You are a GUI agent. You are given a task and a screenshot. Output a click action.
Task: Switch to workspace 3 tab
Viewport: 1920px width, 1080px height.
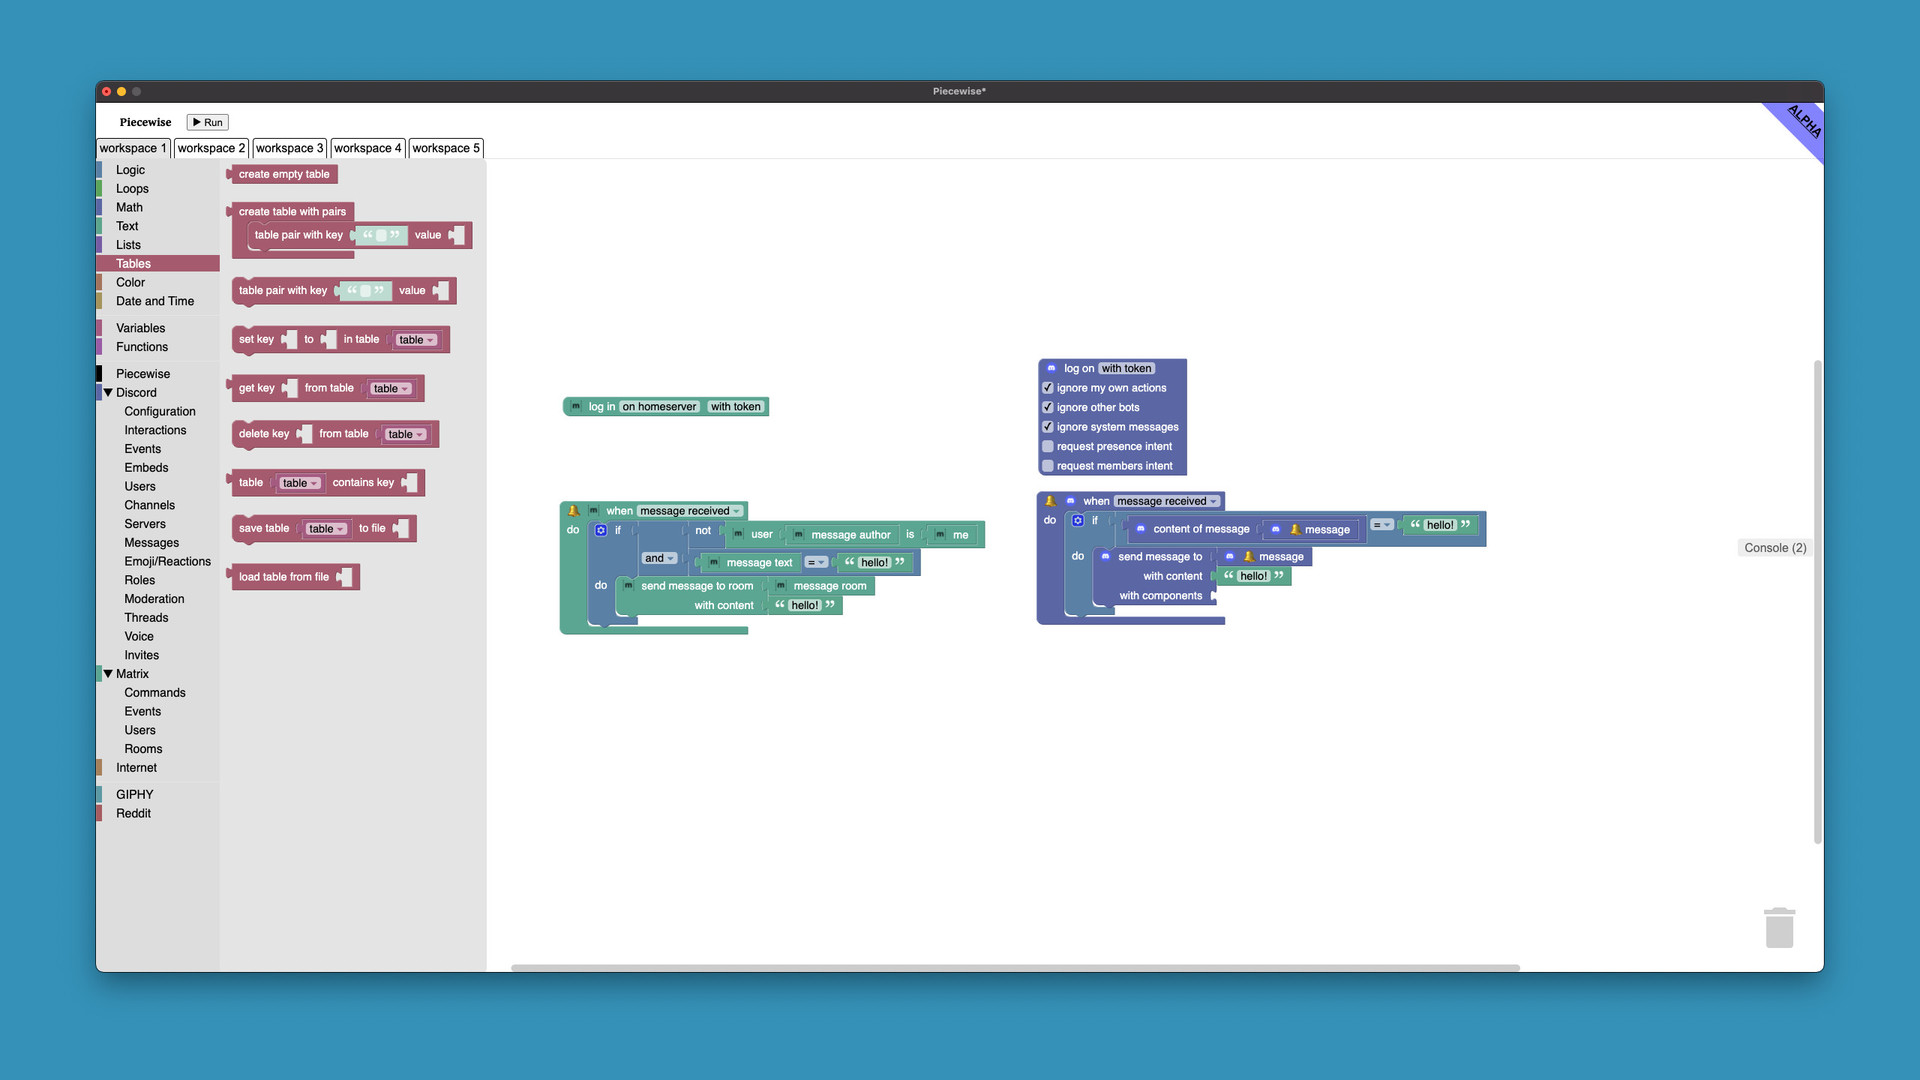(289, 148)
